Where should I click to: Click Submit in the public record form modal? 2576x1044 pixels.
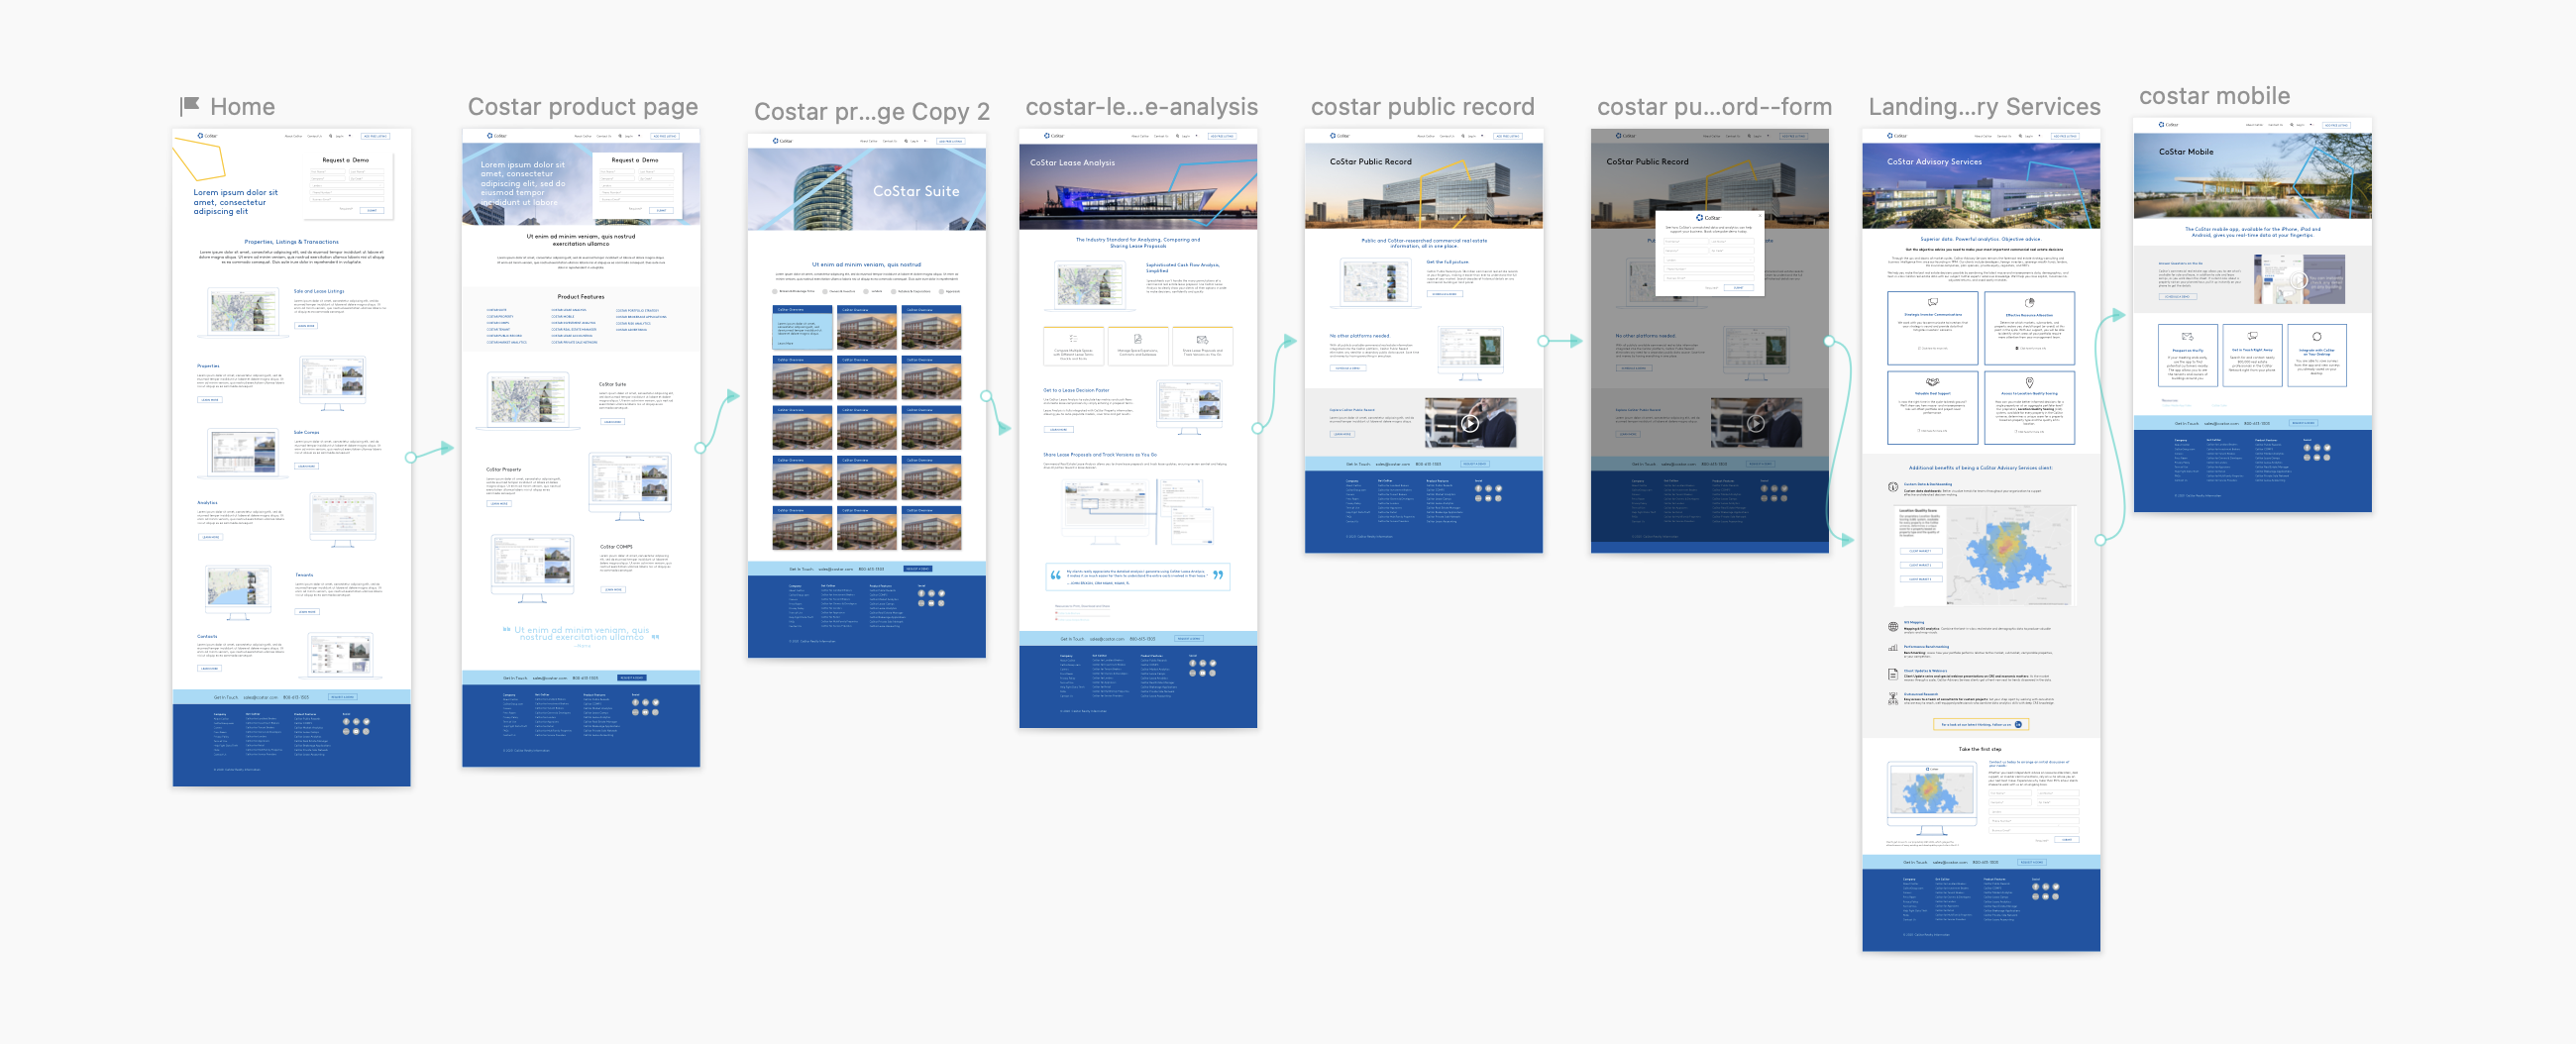tap(1738, 288)
